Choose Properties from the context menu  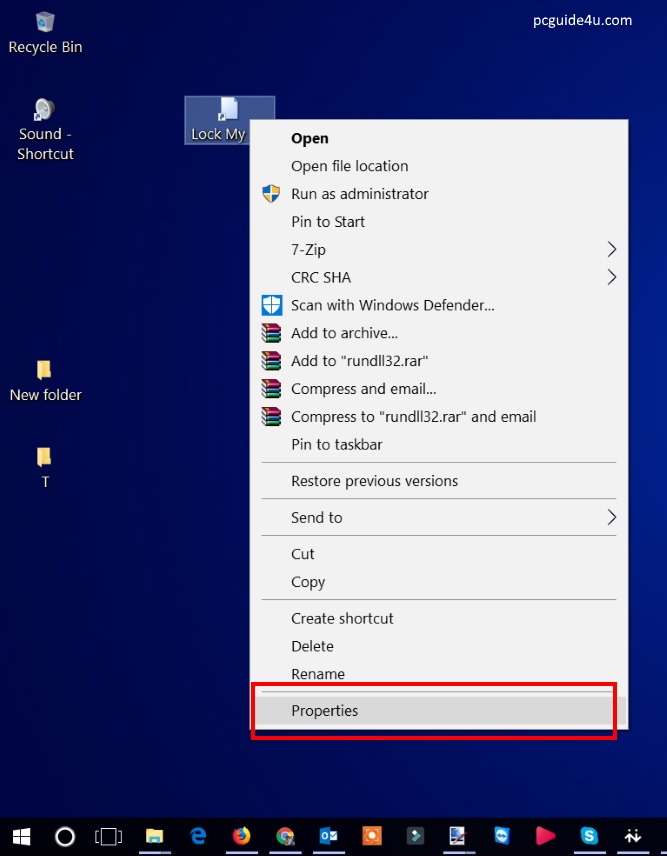point(324,711)
